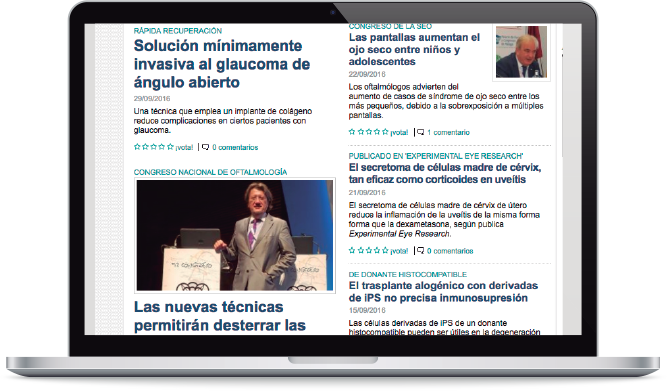Rate third star on ojo seco article
The width and height of the screenshot is (667, 391).
[368, 132]
